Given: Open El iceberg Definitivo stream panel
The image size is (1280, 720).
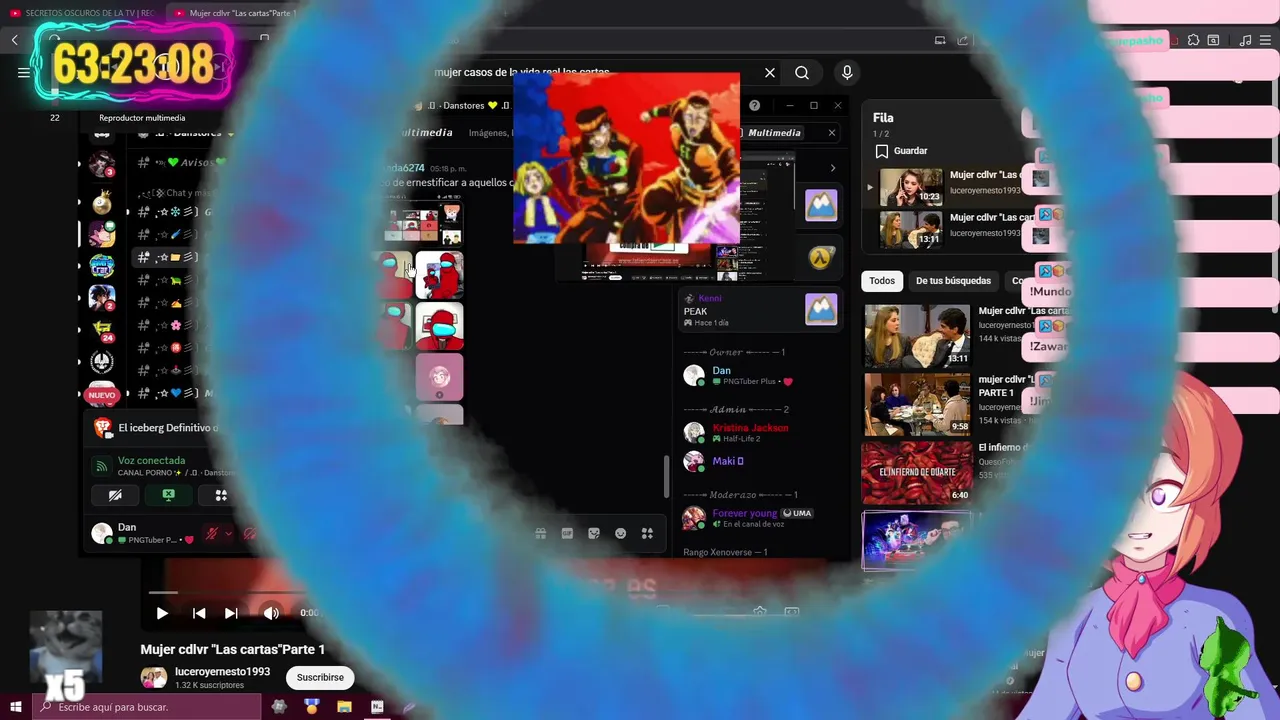Looking at the screenshot, I should coord(156,428).
